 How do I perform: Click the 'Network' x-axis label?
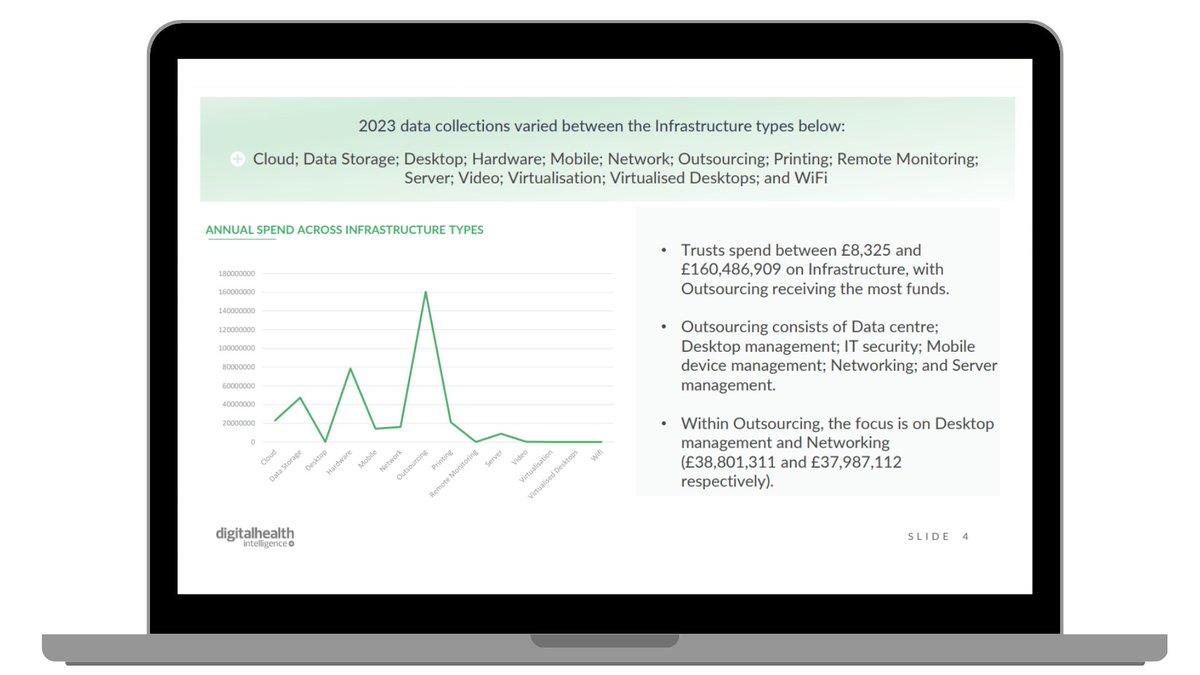click(x=391, y=460)
